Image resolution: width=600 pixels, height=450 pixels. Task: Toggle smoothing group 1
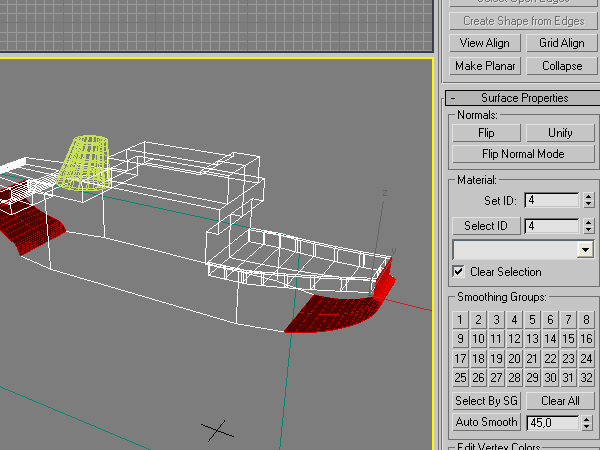[460, 320]
